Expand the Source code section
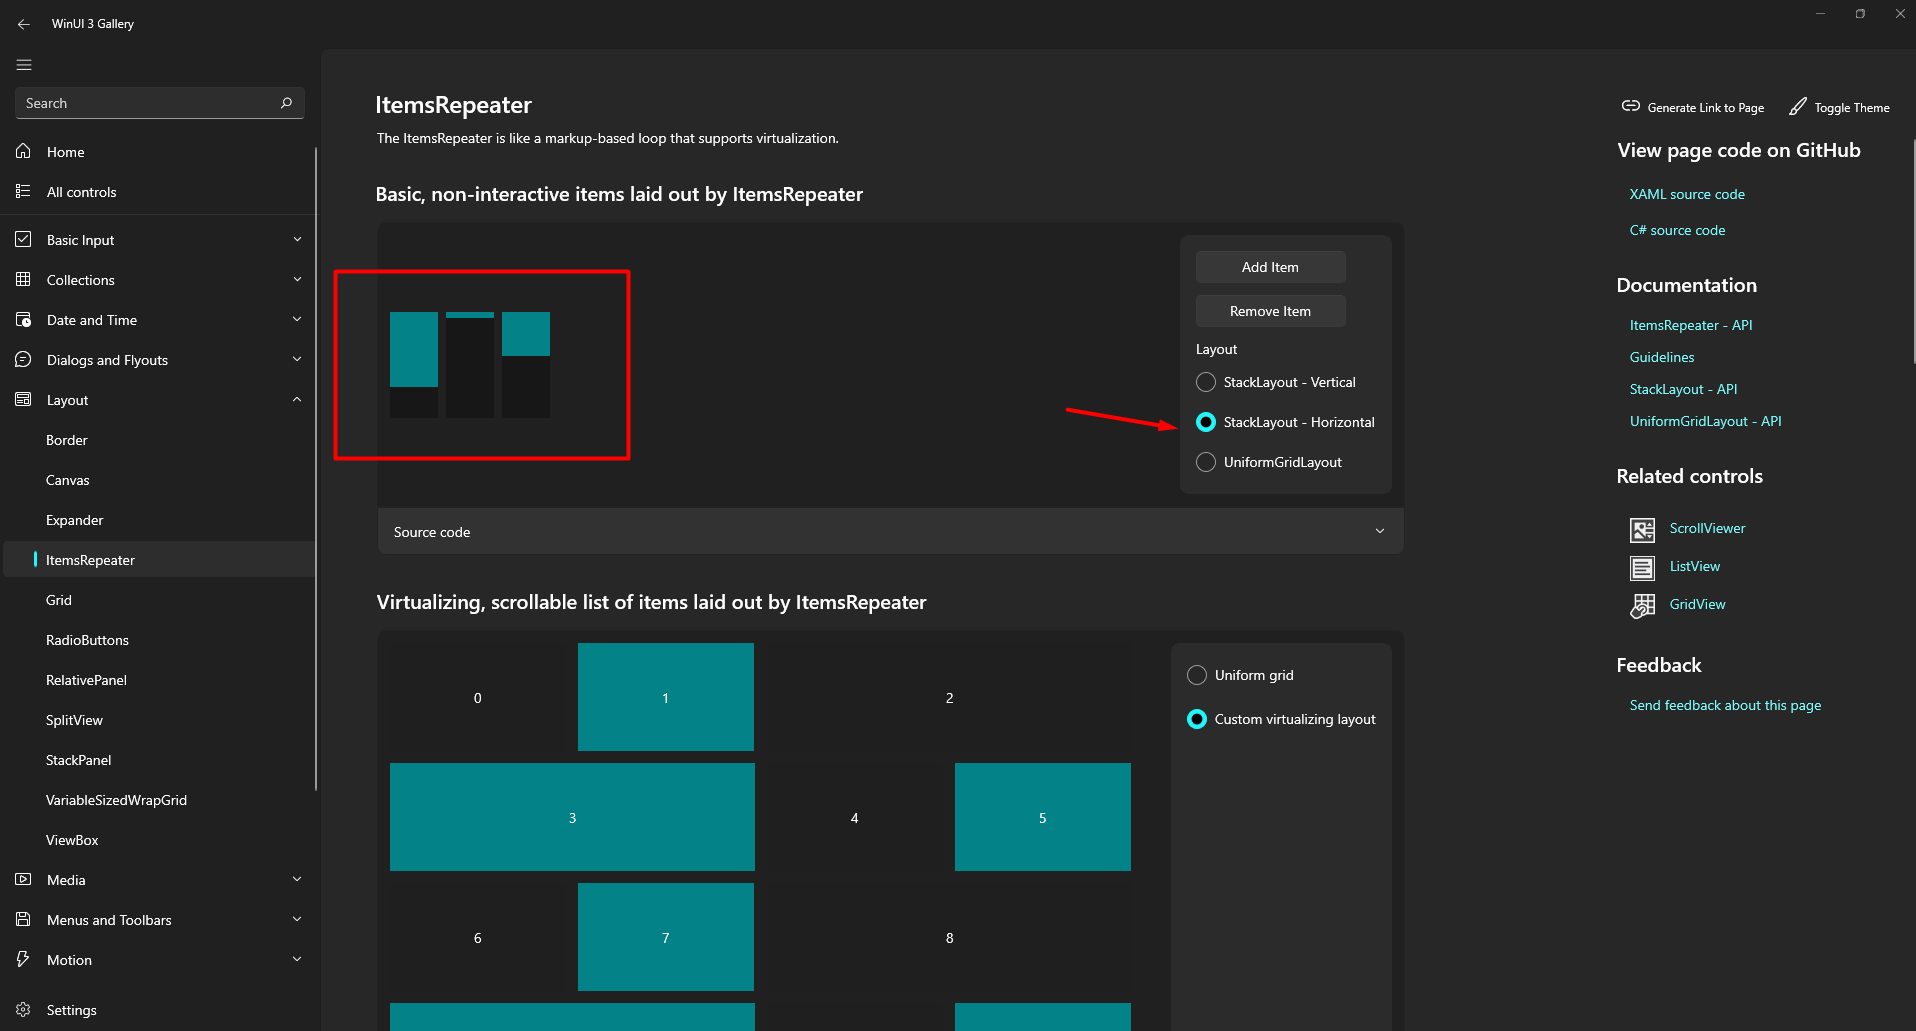This screenshot has height=1031, width=1916. click(x=890, y=531)
